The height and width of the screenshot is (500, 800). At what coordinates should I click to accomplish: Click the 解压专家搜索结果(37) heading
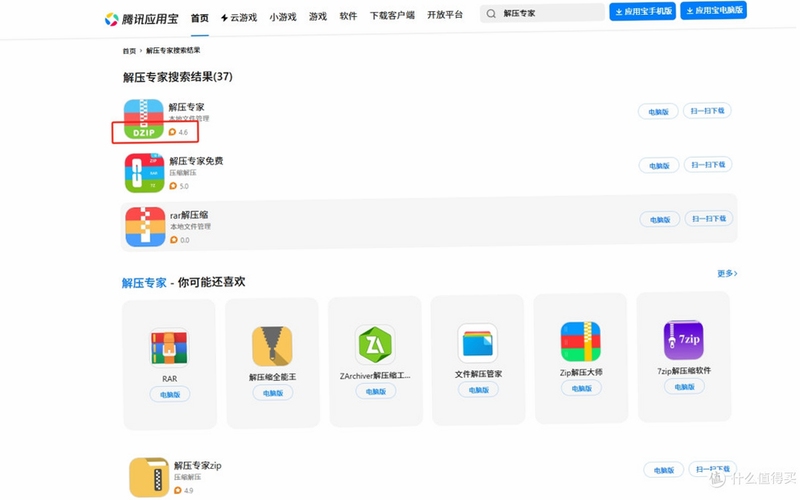pos(178,77)
